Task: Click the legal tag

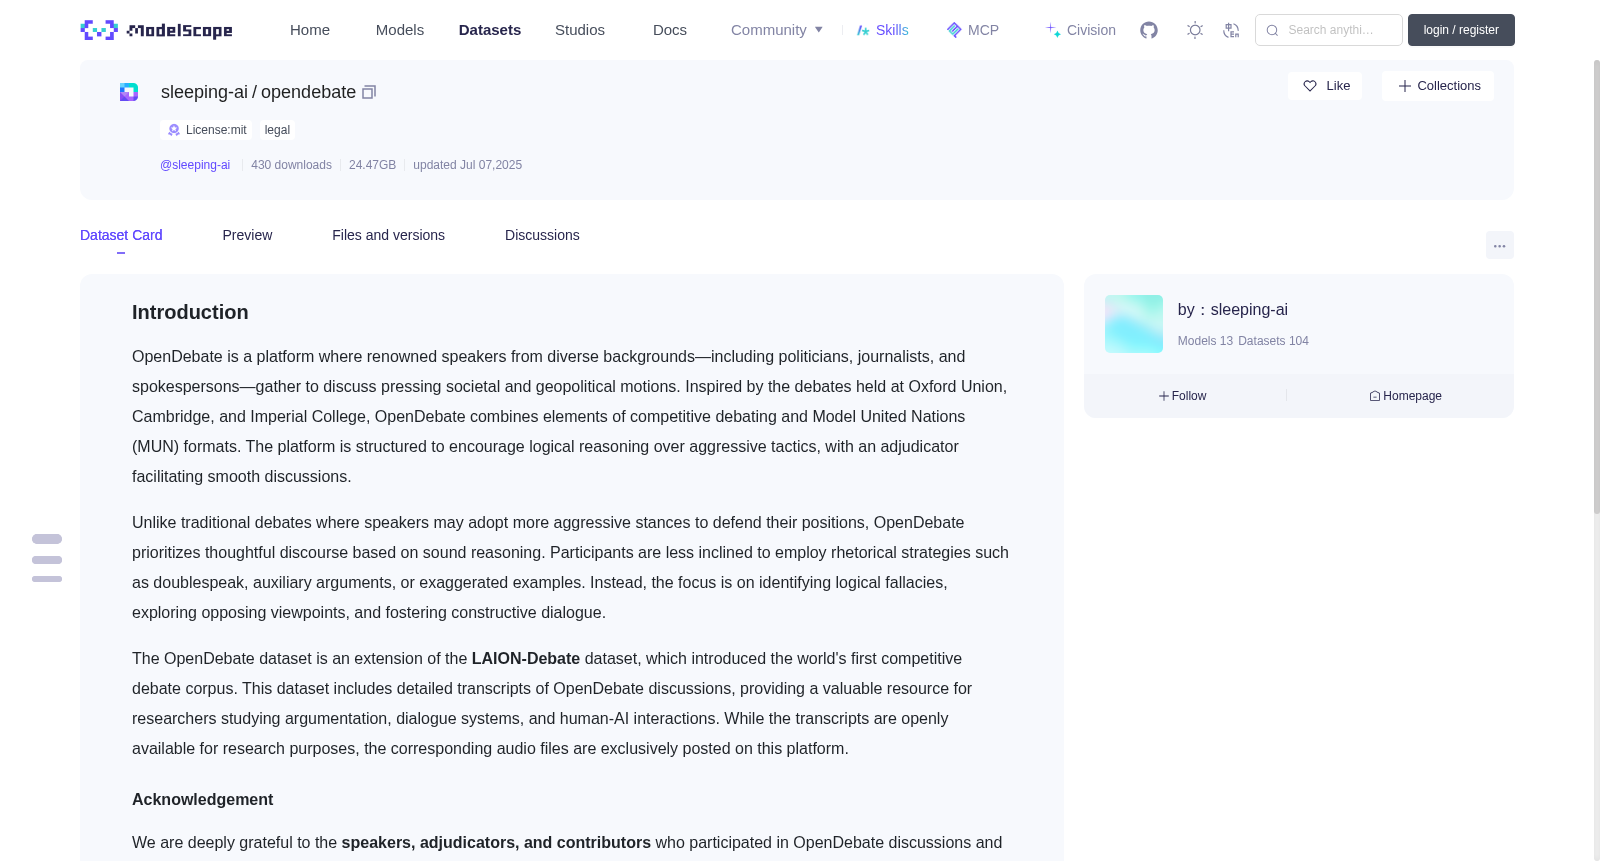Action: coord(277,130)
